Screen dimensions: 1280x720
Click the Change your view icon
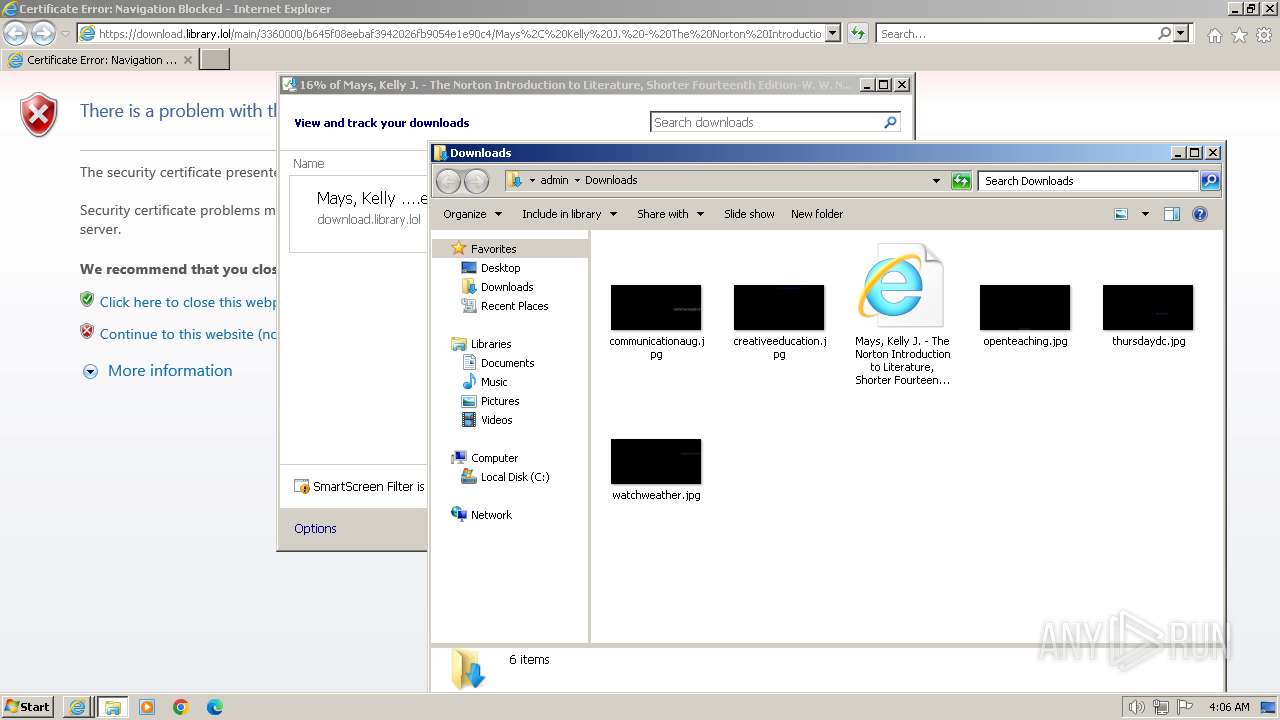click(x=1121, y=214)
